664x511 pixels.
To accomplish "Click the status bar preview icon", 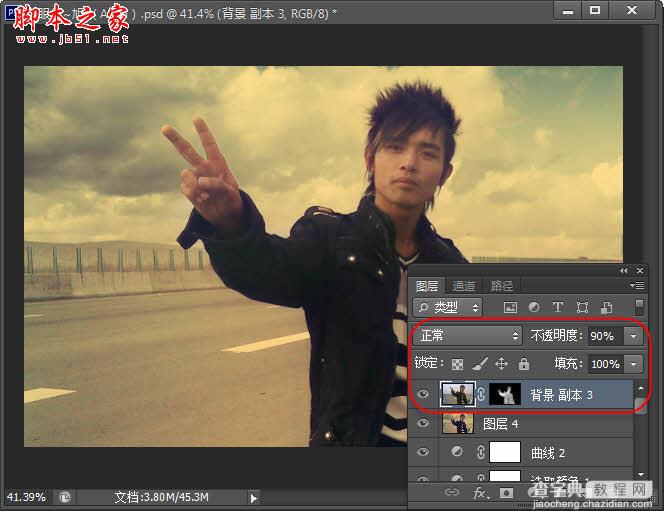I will coord(65,497).
